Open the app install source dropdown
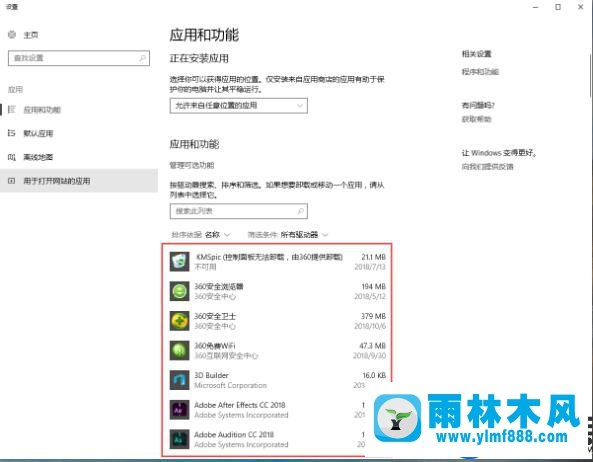 [x=239, y=105]
